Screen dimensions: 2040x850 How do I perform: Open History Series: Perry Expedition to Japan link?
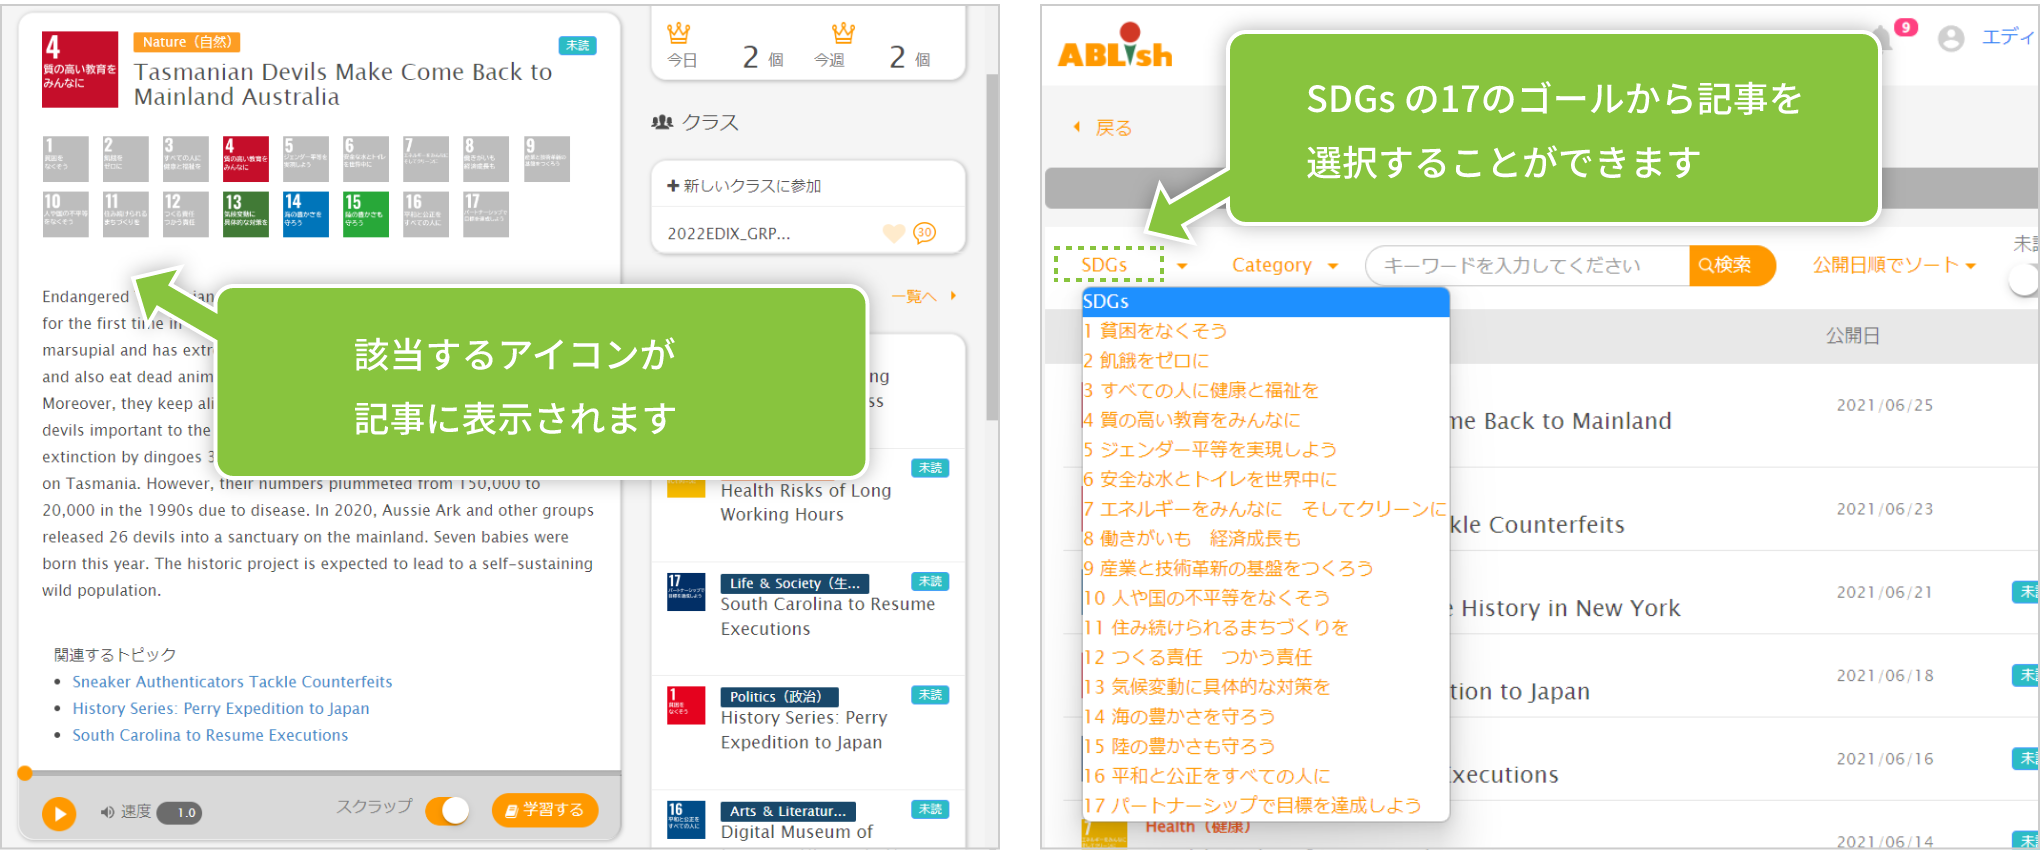[221, 708]
